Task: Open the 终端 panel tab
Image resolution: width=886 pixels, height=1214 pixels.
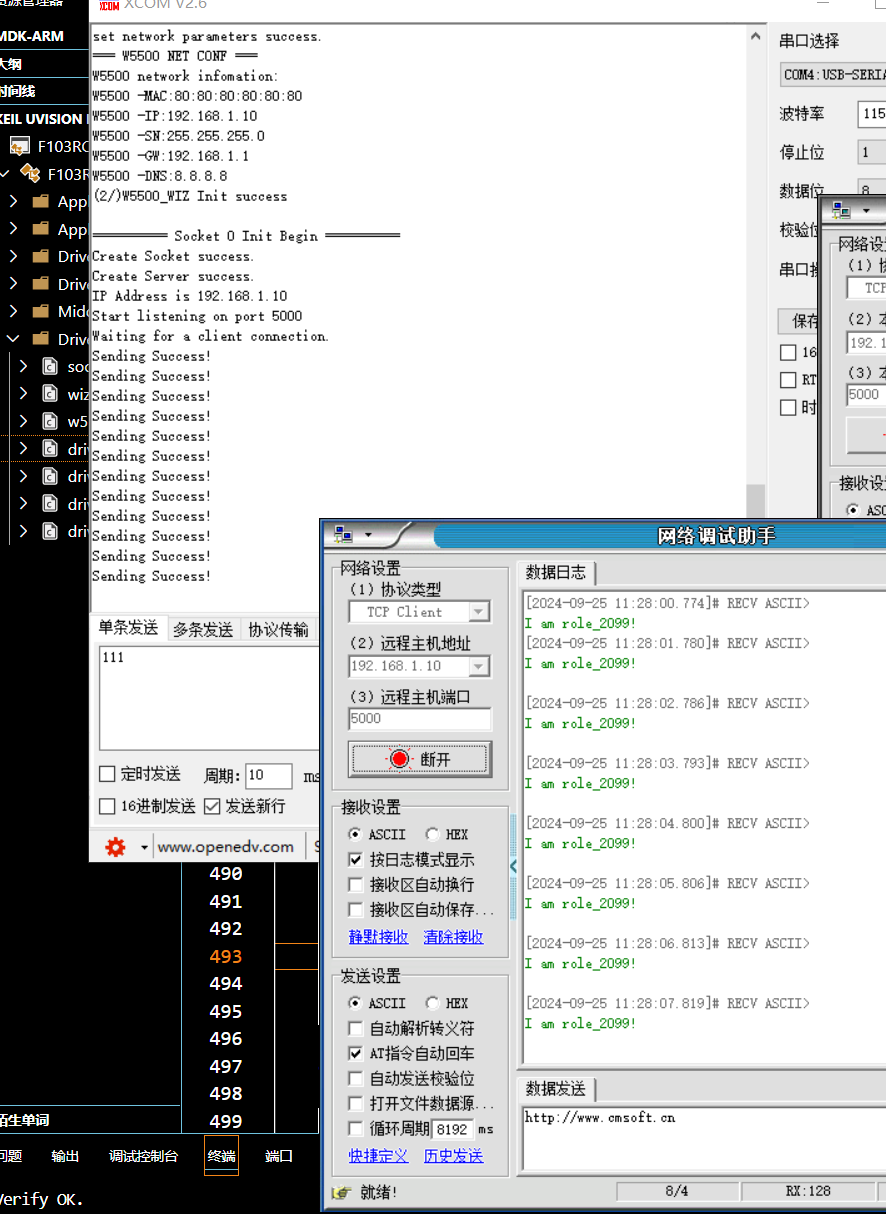Action: click(222, 1156)
